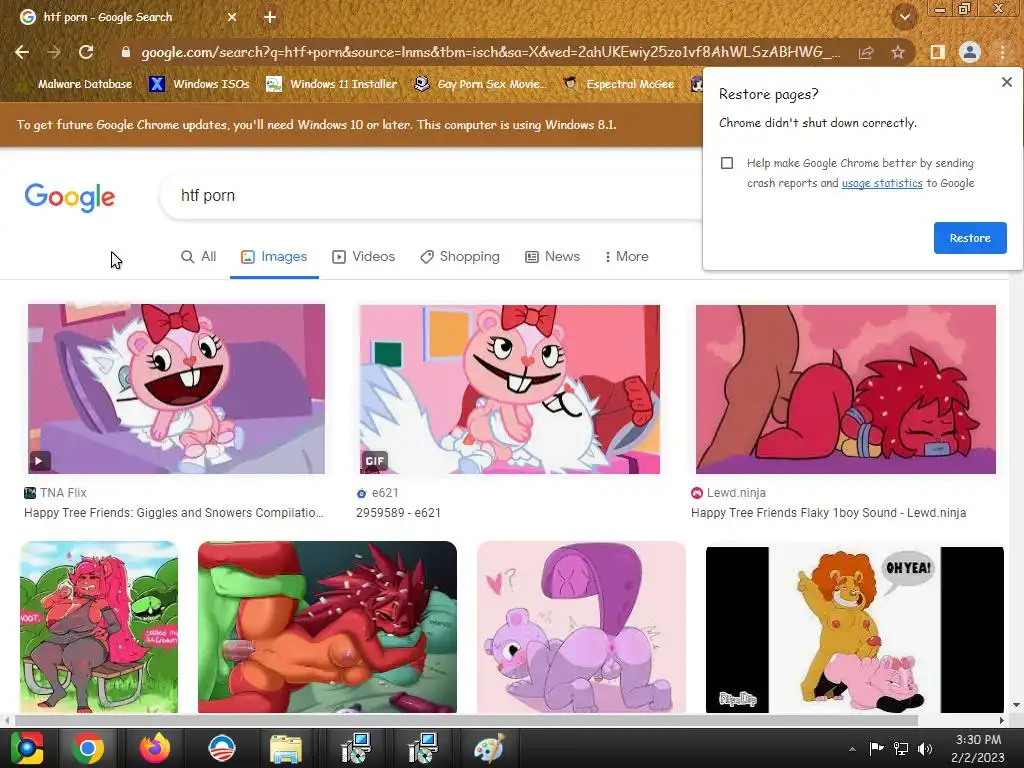Screen dimensions: 1024x768
Task: Open the blue circular logo taskbar app
Action: [221, 748]
